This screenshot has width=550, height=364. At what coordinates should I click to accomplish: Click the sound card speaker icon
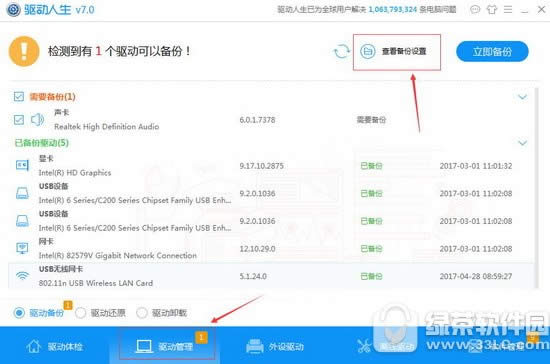(x=37, y=120)
